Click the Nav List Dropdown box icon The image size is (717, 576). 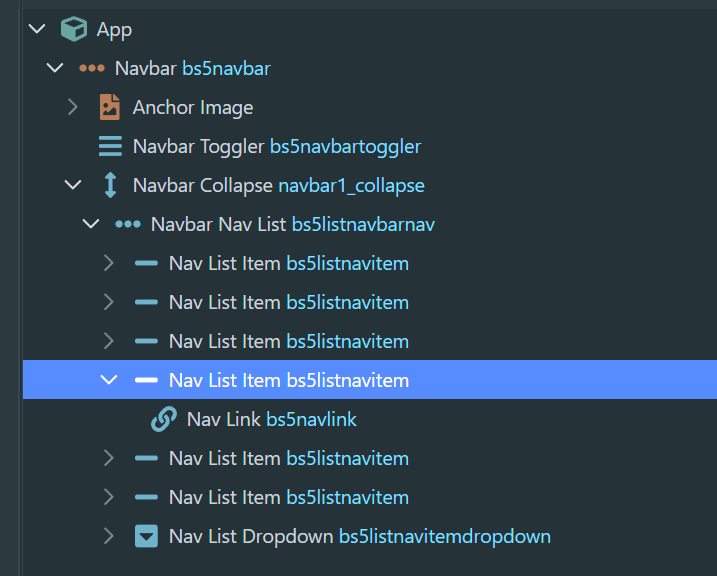[x=146, y=536]
